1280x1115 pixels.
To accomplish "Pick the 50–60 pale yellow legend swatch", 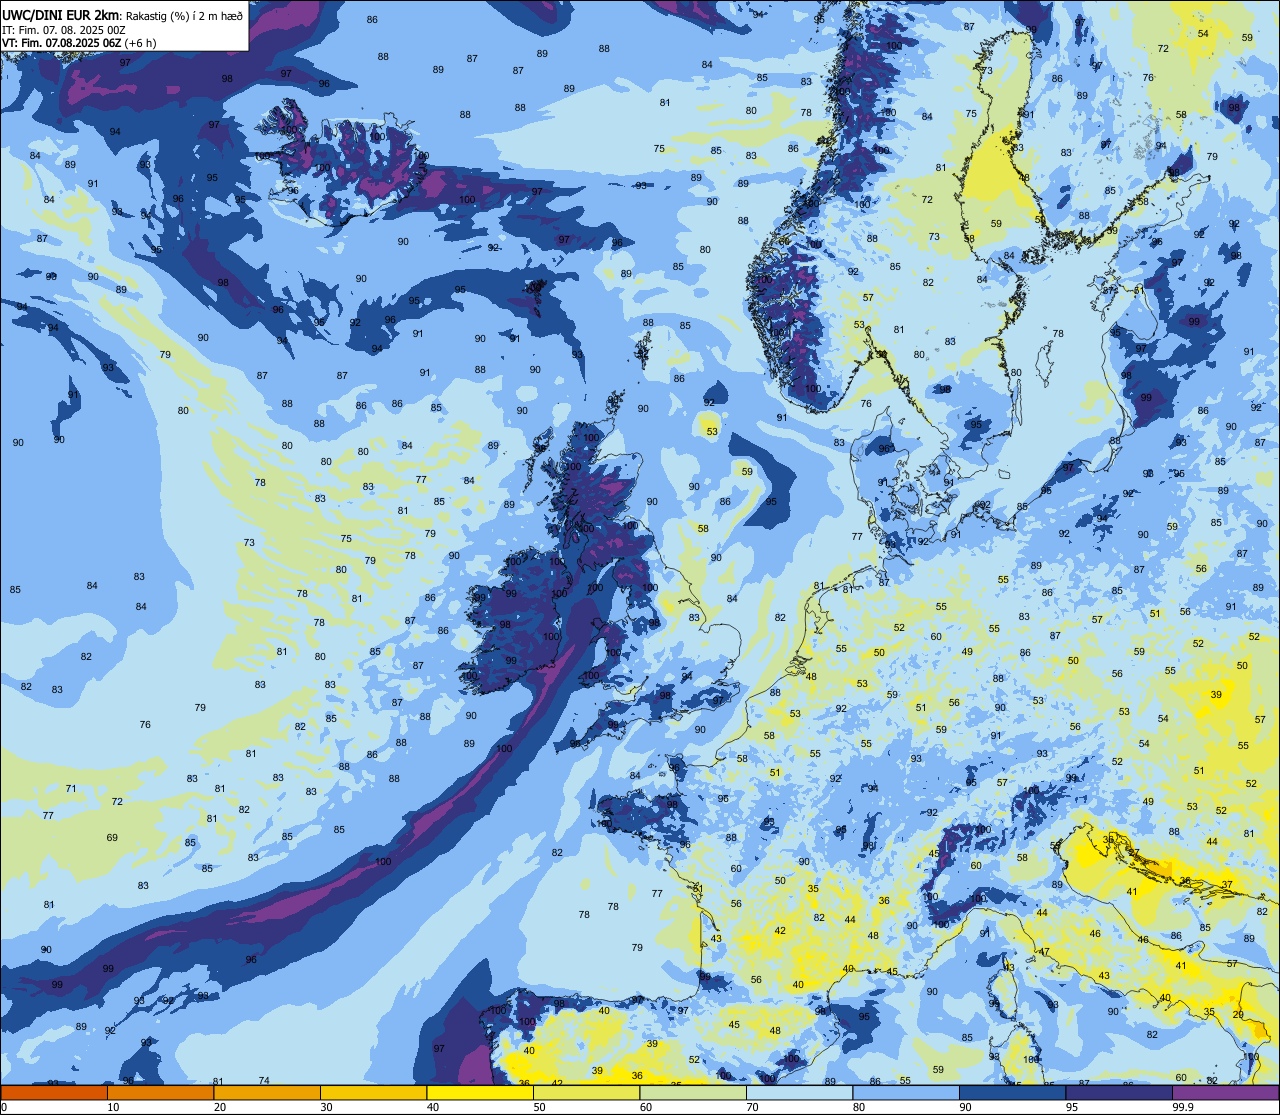I will [x=586, y=1092].
